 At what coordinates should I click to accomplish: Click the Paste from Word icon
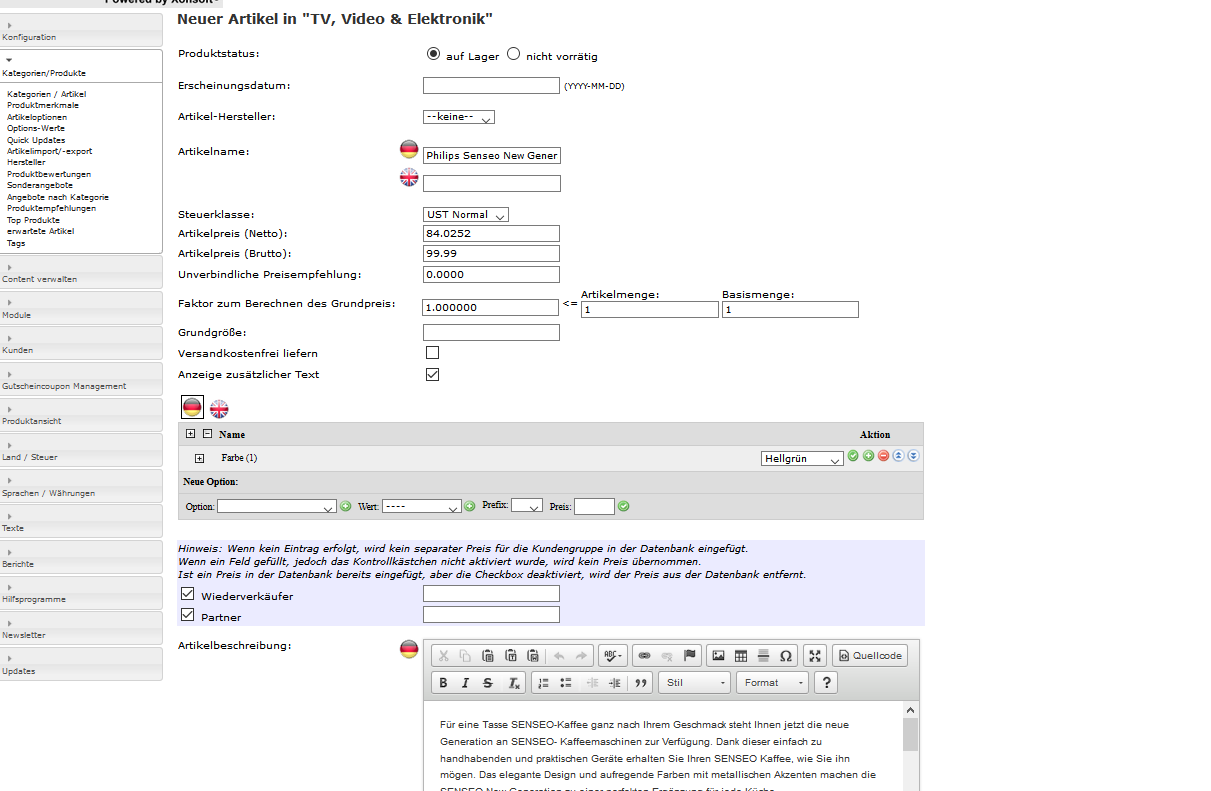tap(532, 656)
